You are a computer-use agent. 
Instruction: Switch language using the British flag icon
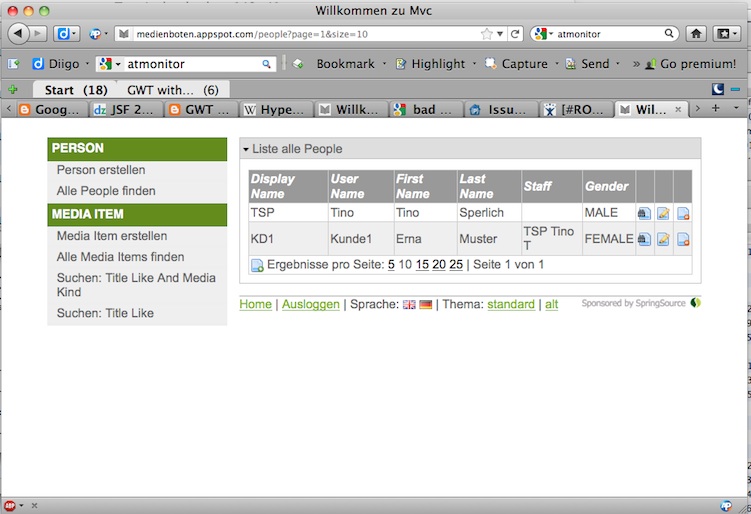(x=409, y=304)
